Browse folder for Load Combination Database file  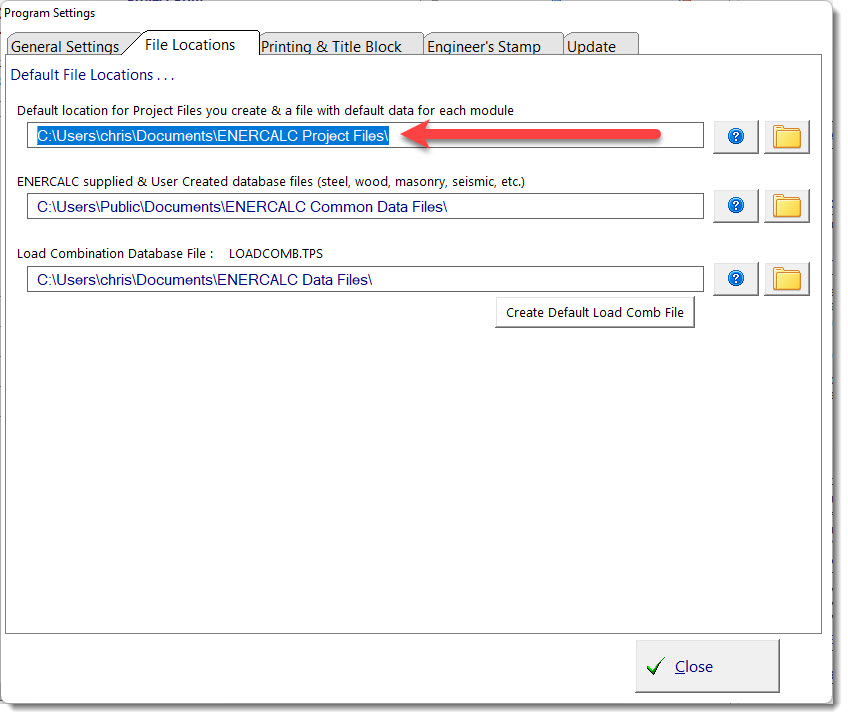coord(787,279)
